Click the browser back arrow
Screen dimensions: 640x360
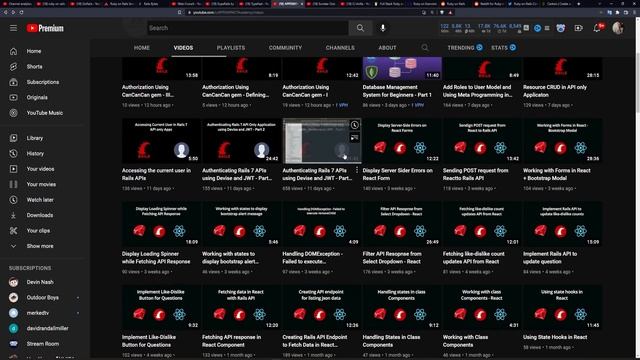click(x=5, y=13)
